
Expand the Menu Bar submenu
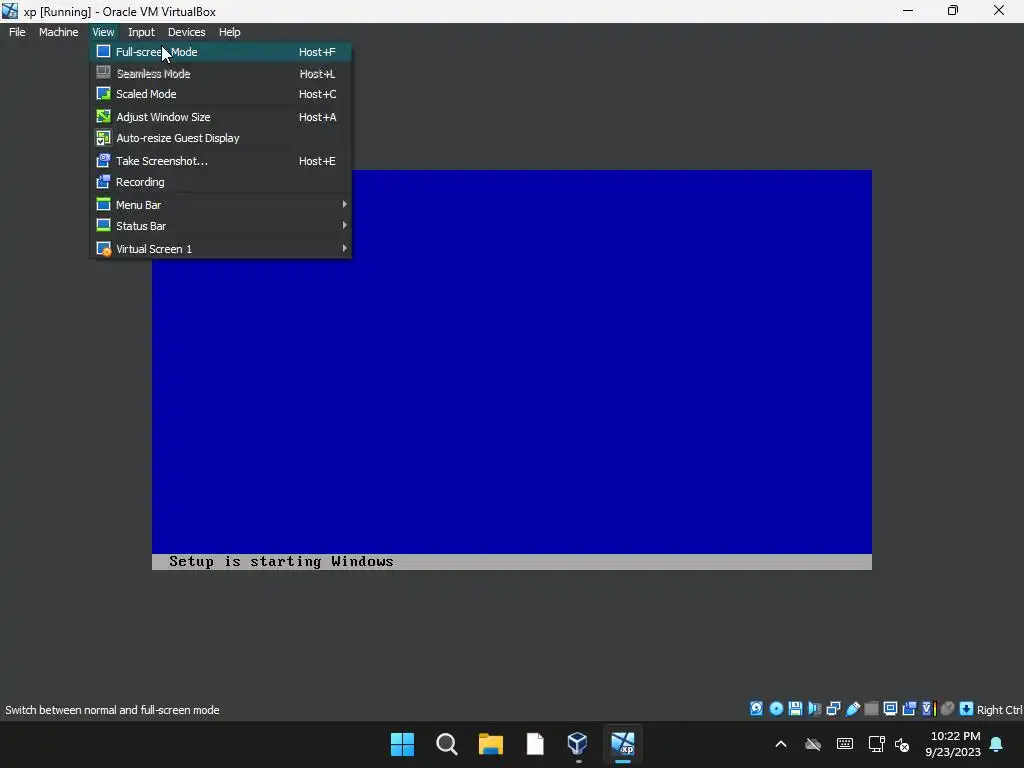pos(221,204)
